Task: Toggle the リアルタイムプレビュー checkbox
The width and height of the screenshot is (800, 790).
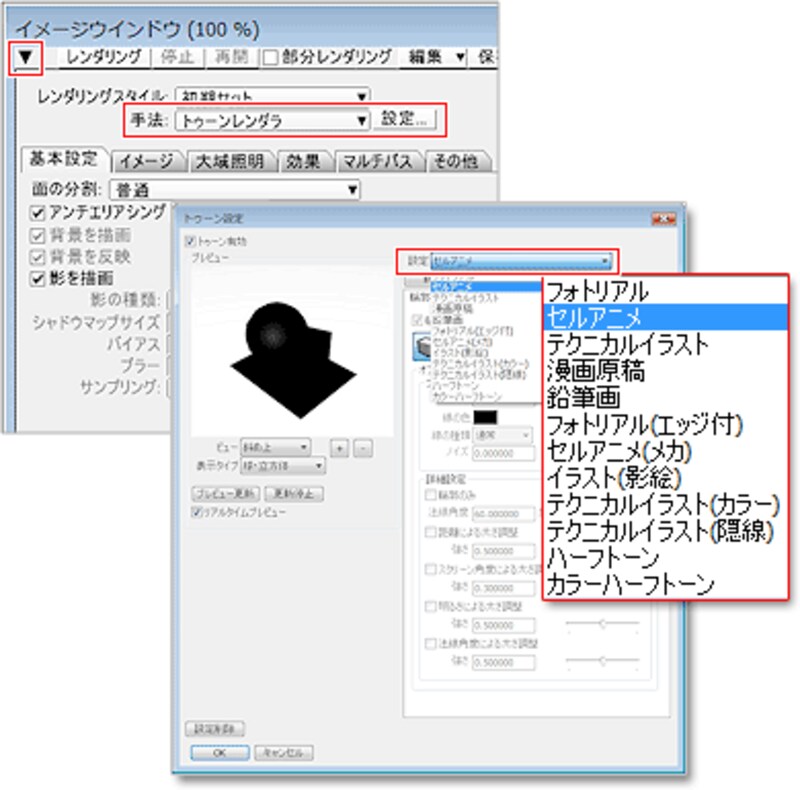Action: click(x=196, y=512)
